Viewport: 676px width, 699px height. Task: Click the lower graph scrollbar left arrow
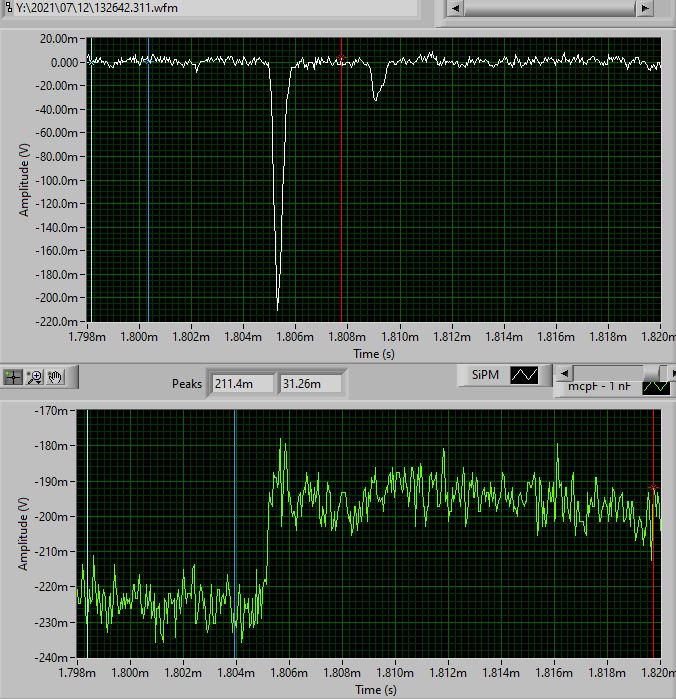click(564, 373)
